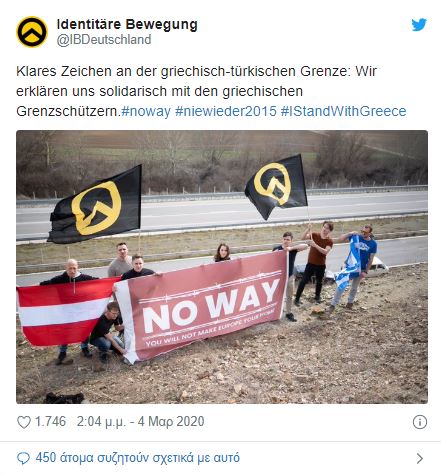Click the 1.746 likes count

coord(50,422)
